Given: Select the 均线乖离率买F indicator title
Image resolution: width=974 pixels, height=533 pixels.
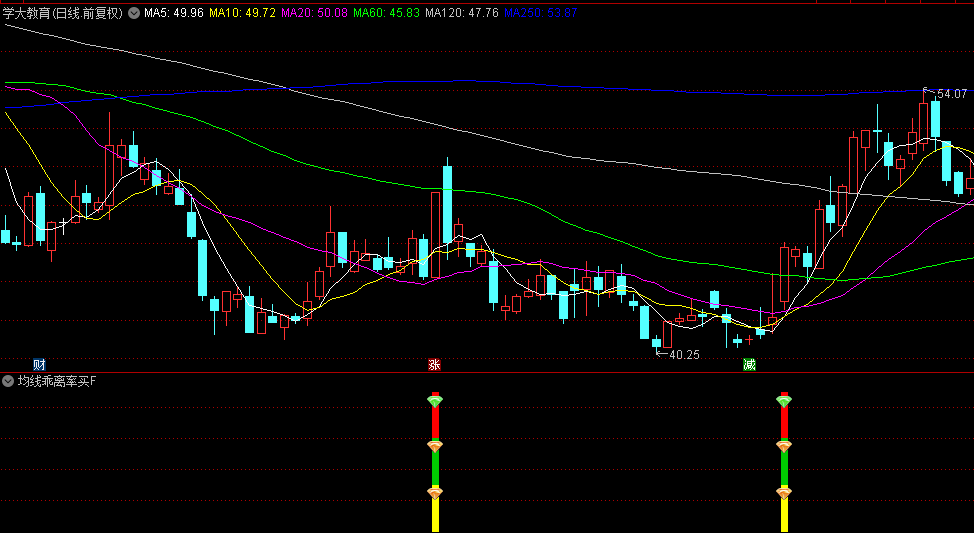Looking at the screenshot, I should tap(57, 381).
